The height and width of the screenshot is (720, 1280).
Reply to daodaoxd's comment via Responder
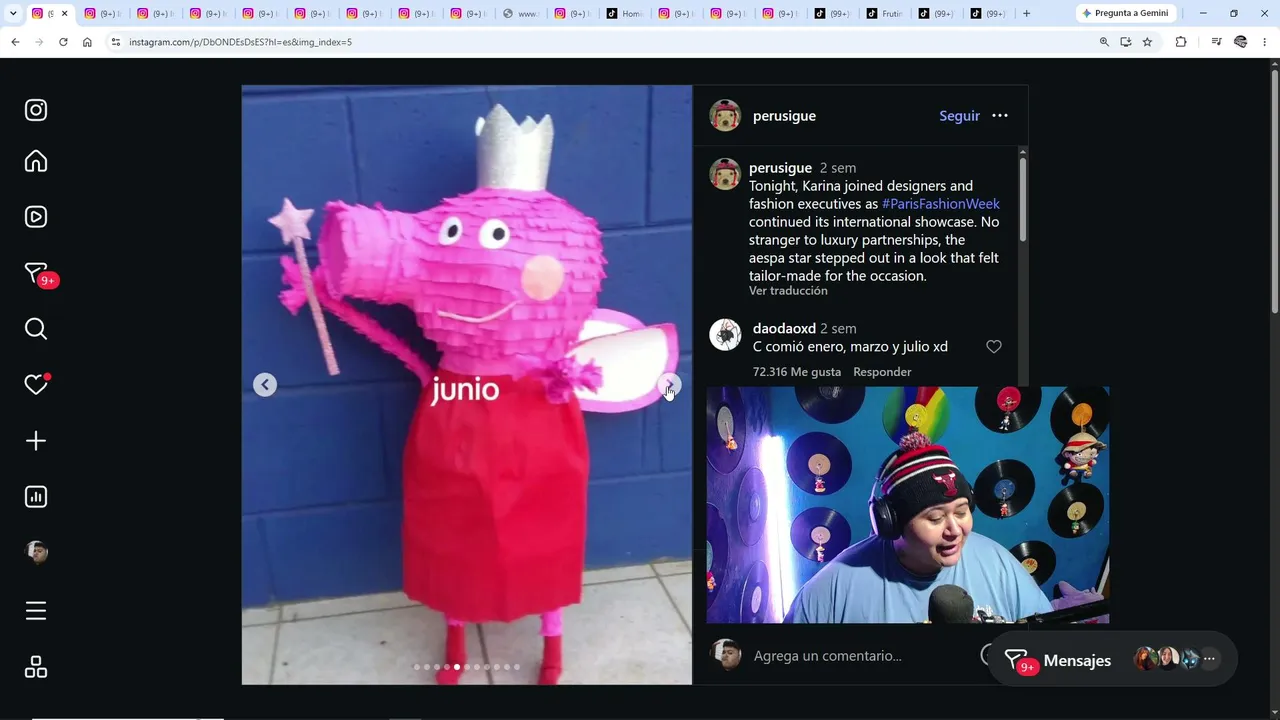[x=882, y=372]
